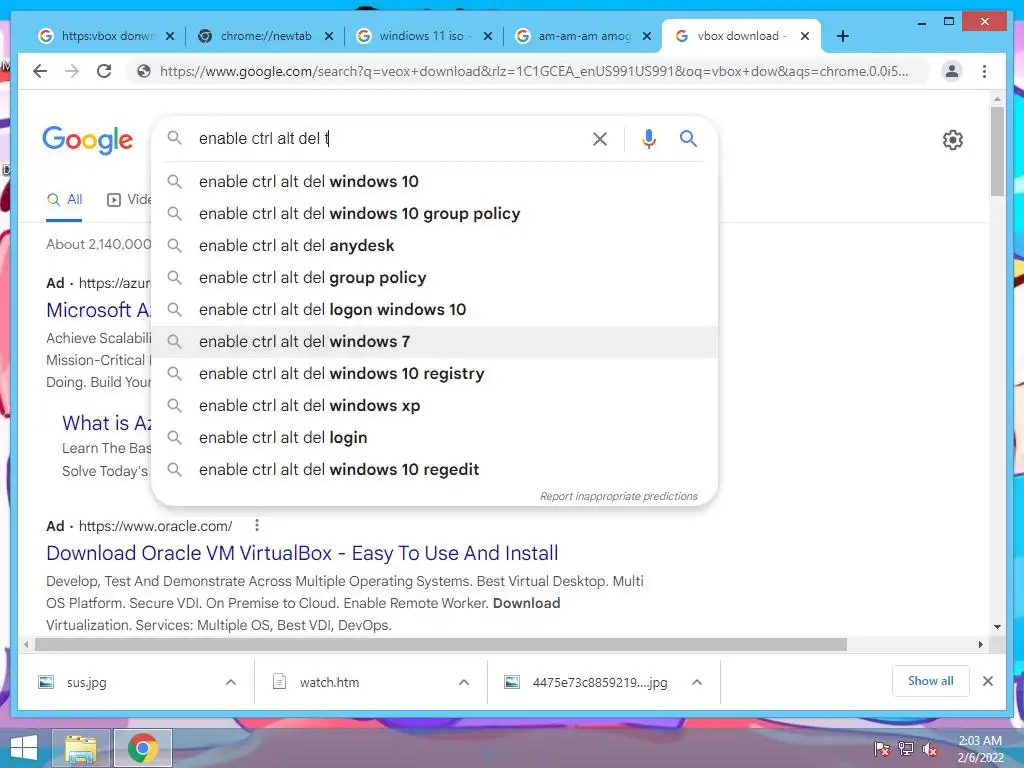Expand options for sus.jpg download

(231, 682)
